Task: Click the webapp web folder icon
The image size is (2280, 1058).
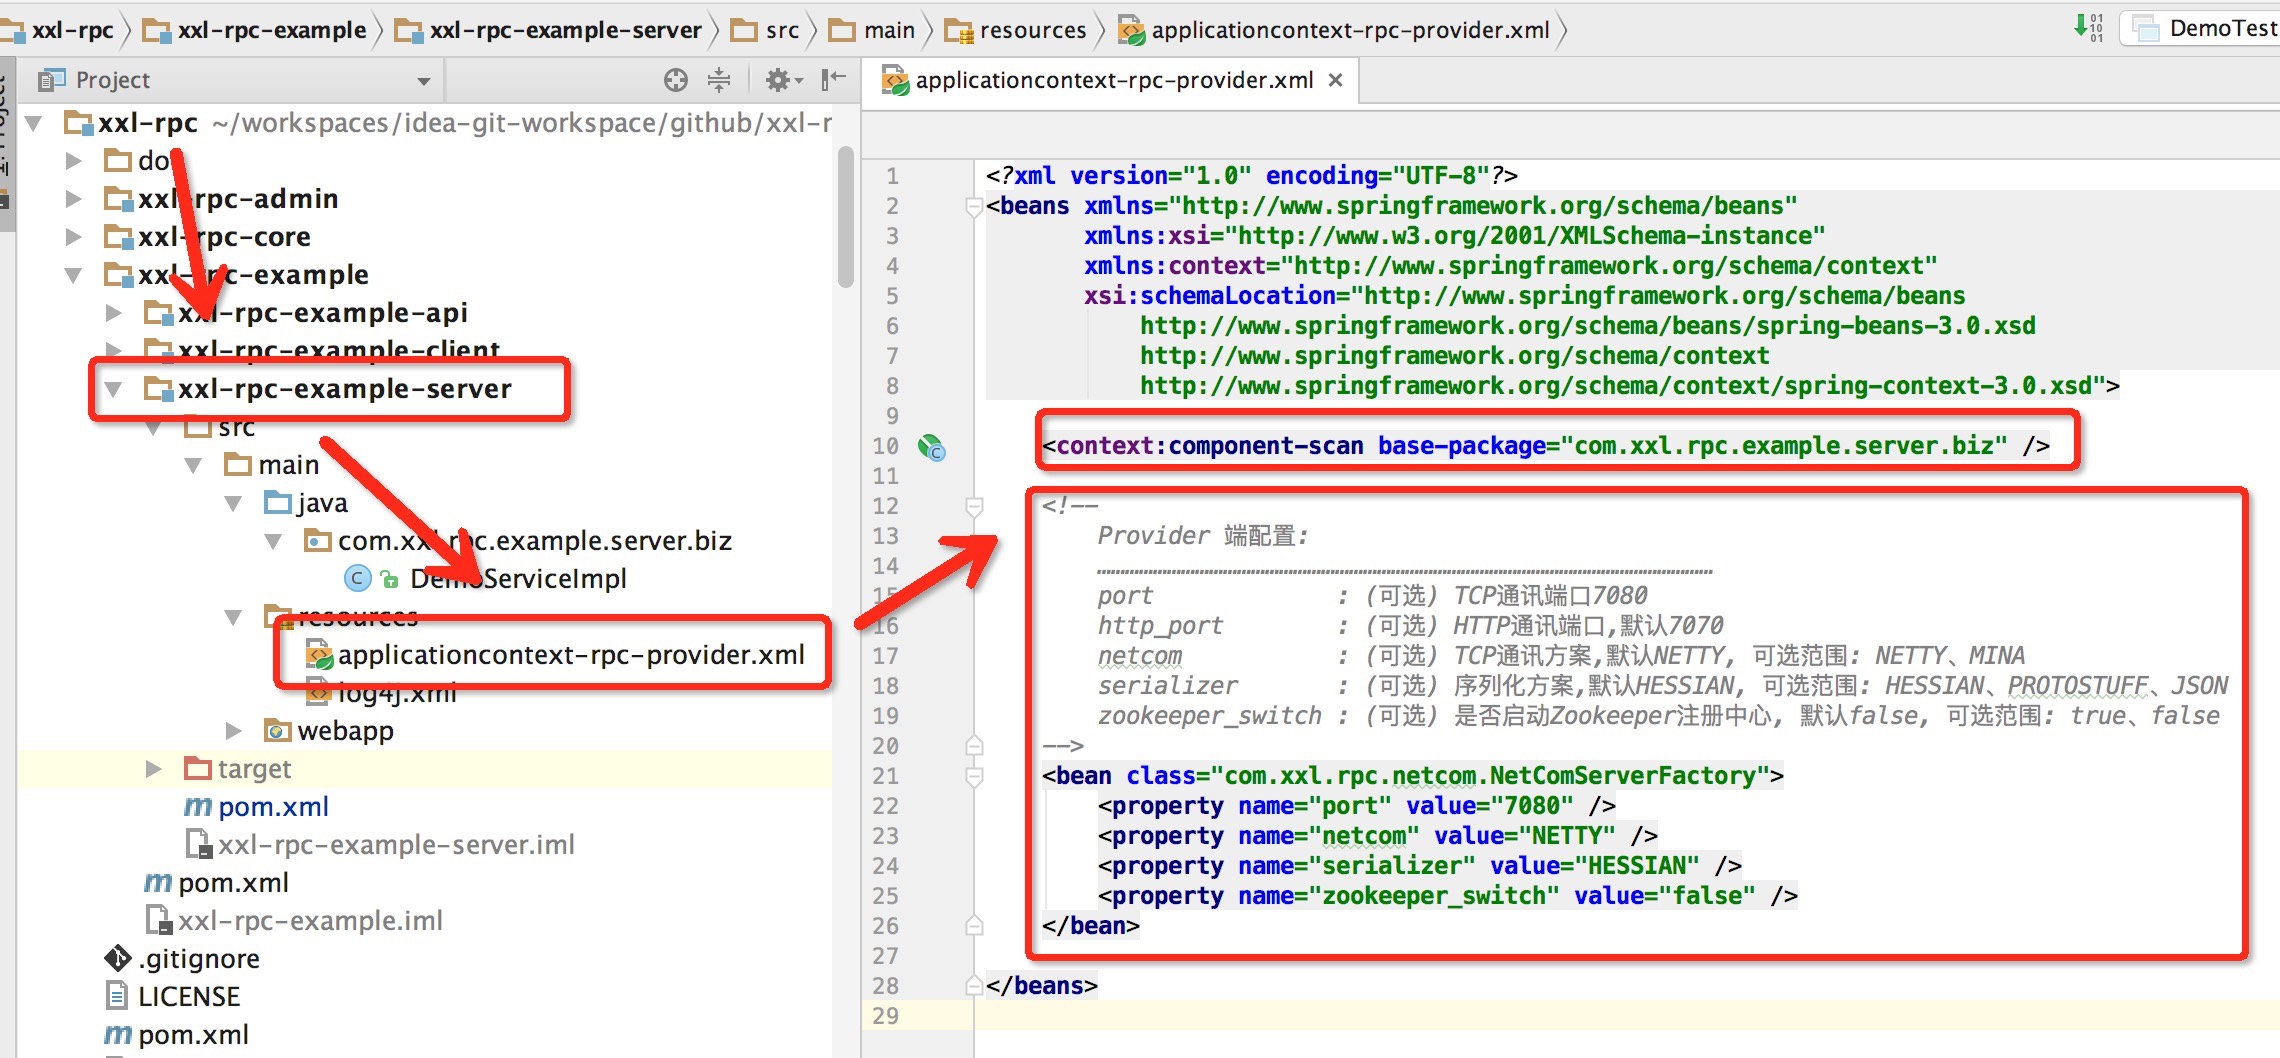Action: (277, 731)
